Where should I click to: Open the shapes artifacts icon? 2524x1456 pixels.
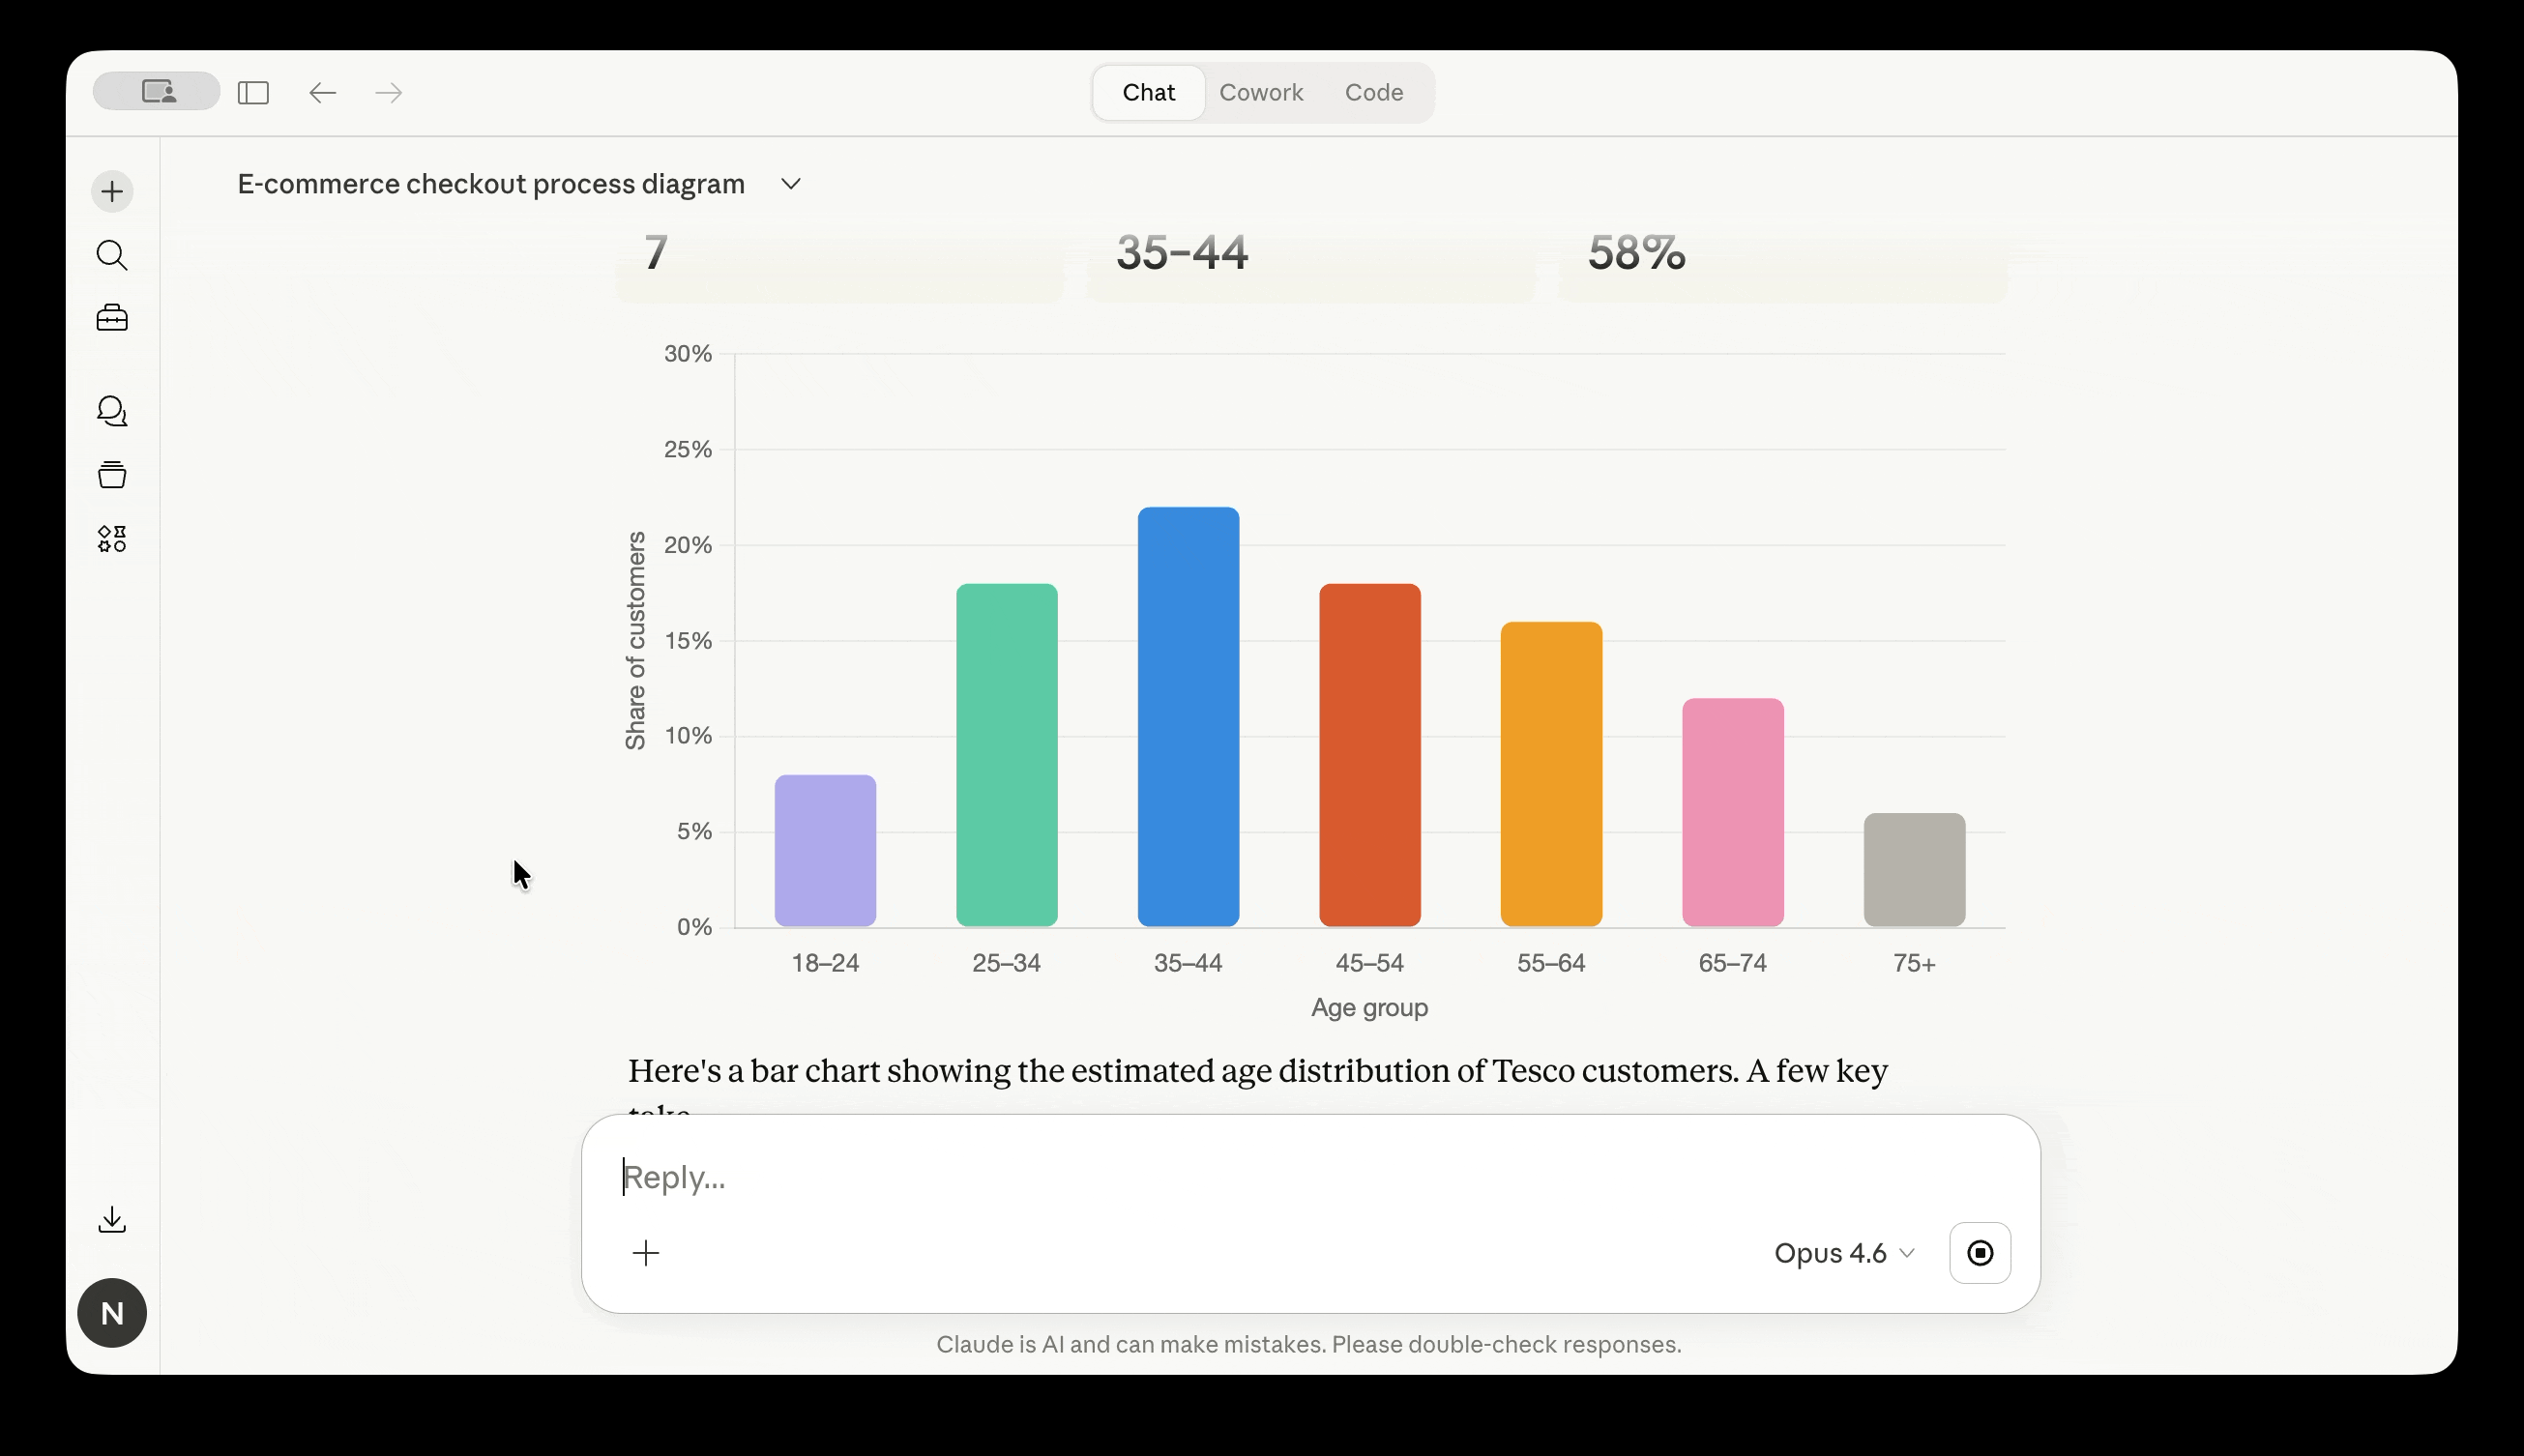tap(112, 539)
